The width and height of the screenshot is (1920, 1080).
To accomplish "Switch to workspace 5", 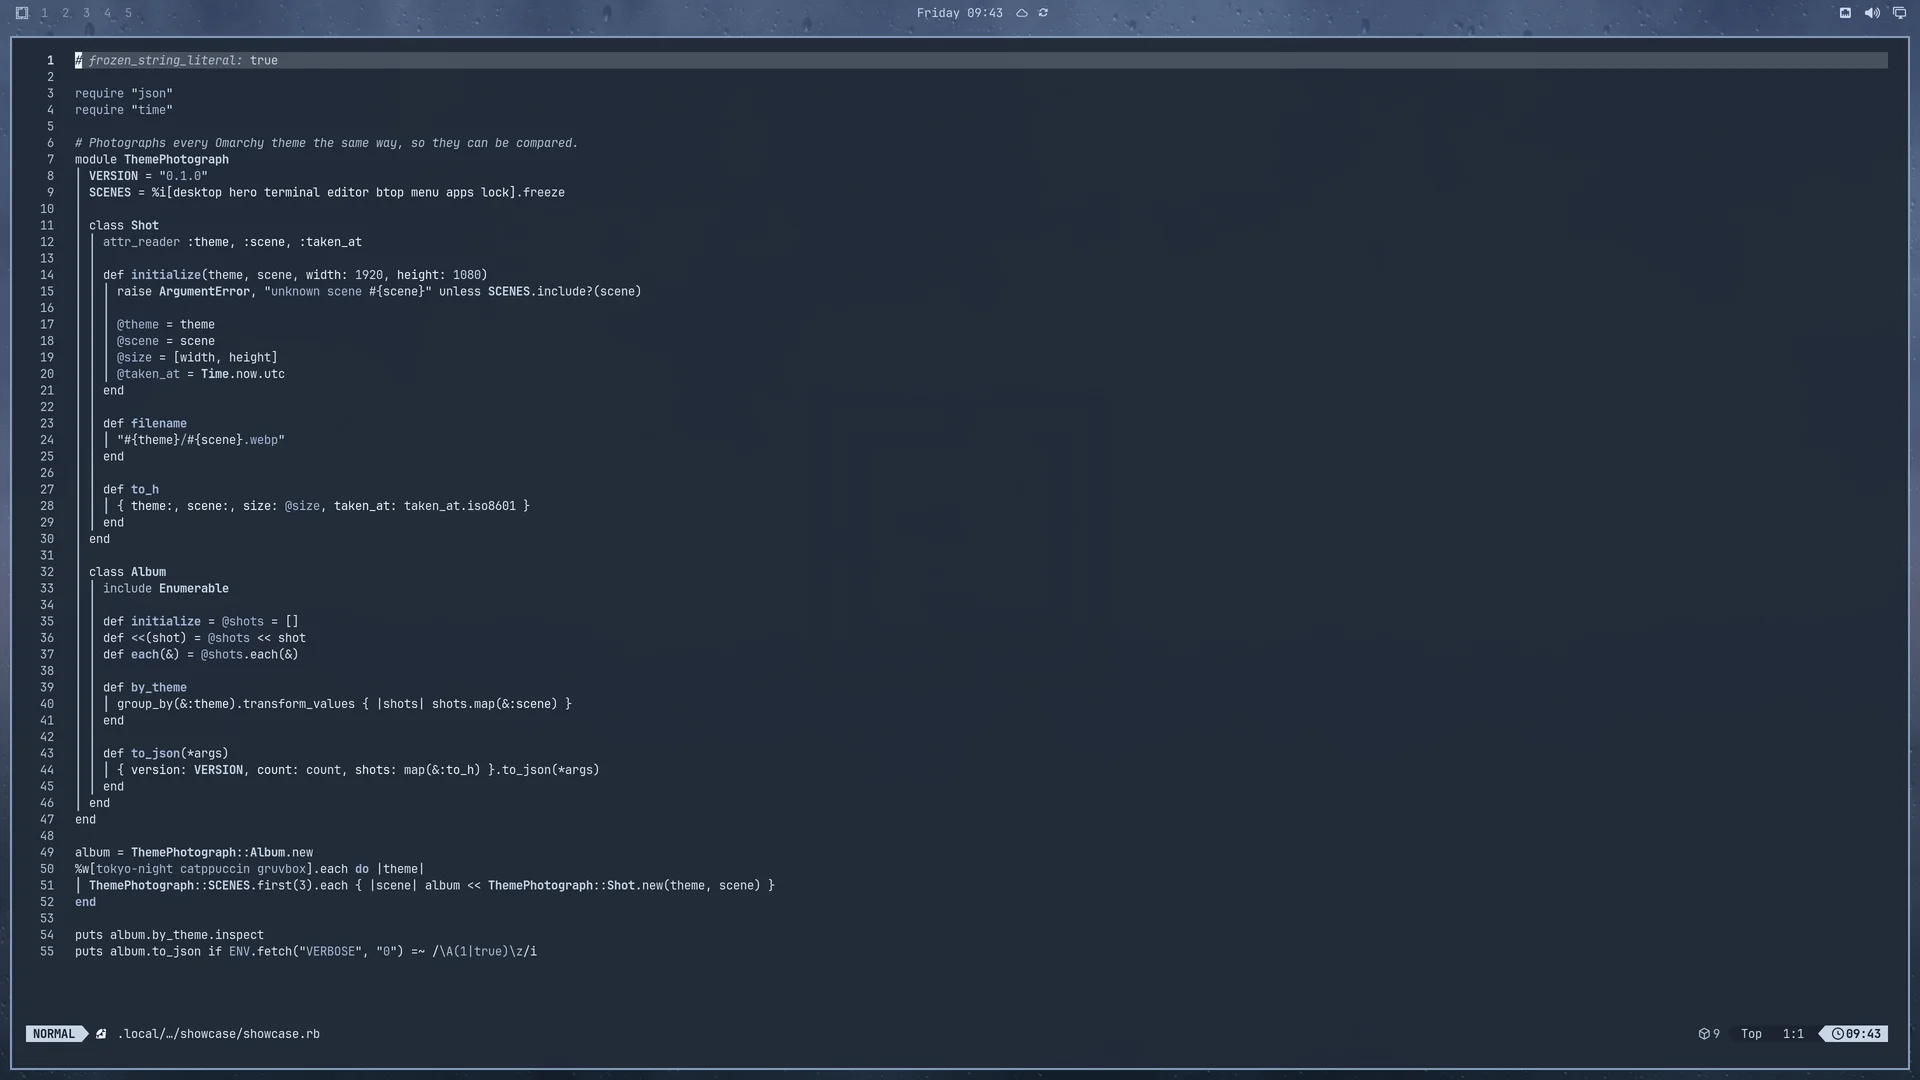I will pos(128,13).
